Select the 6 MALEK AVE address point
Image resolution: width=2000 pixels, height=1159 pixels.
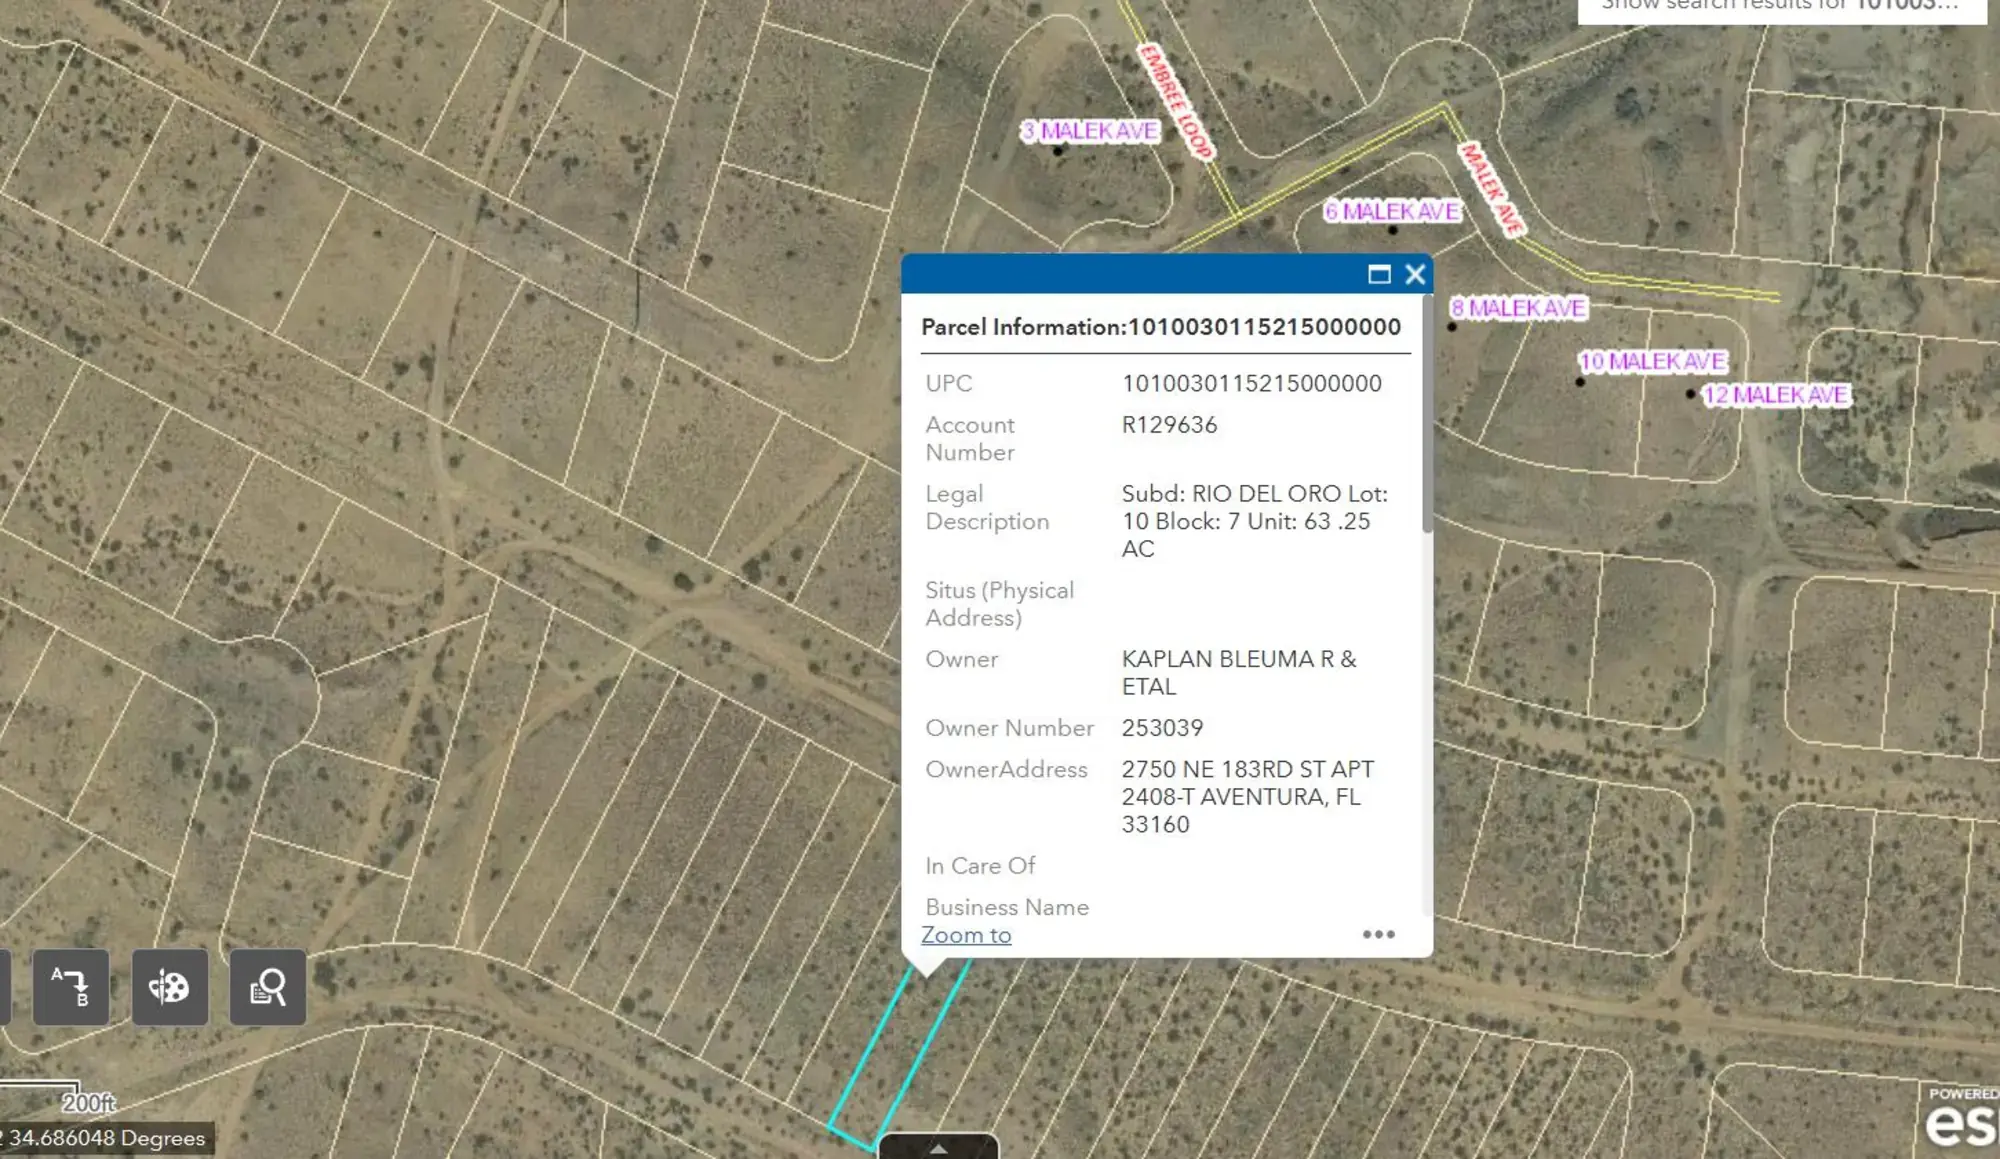pyautogui.click(x=1393, y=230)
